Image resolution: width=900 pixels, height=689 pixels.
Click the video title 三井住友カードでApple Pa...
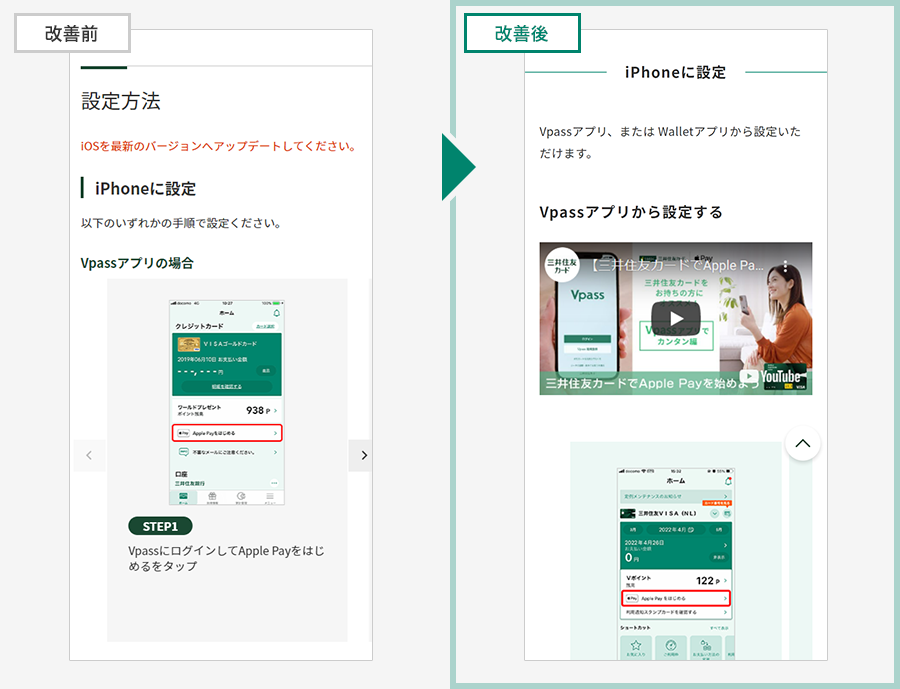(678, 265)
